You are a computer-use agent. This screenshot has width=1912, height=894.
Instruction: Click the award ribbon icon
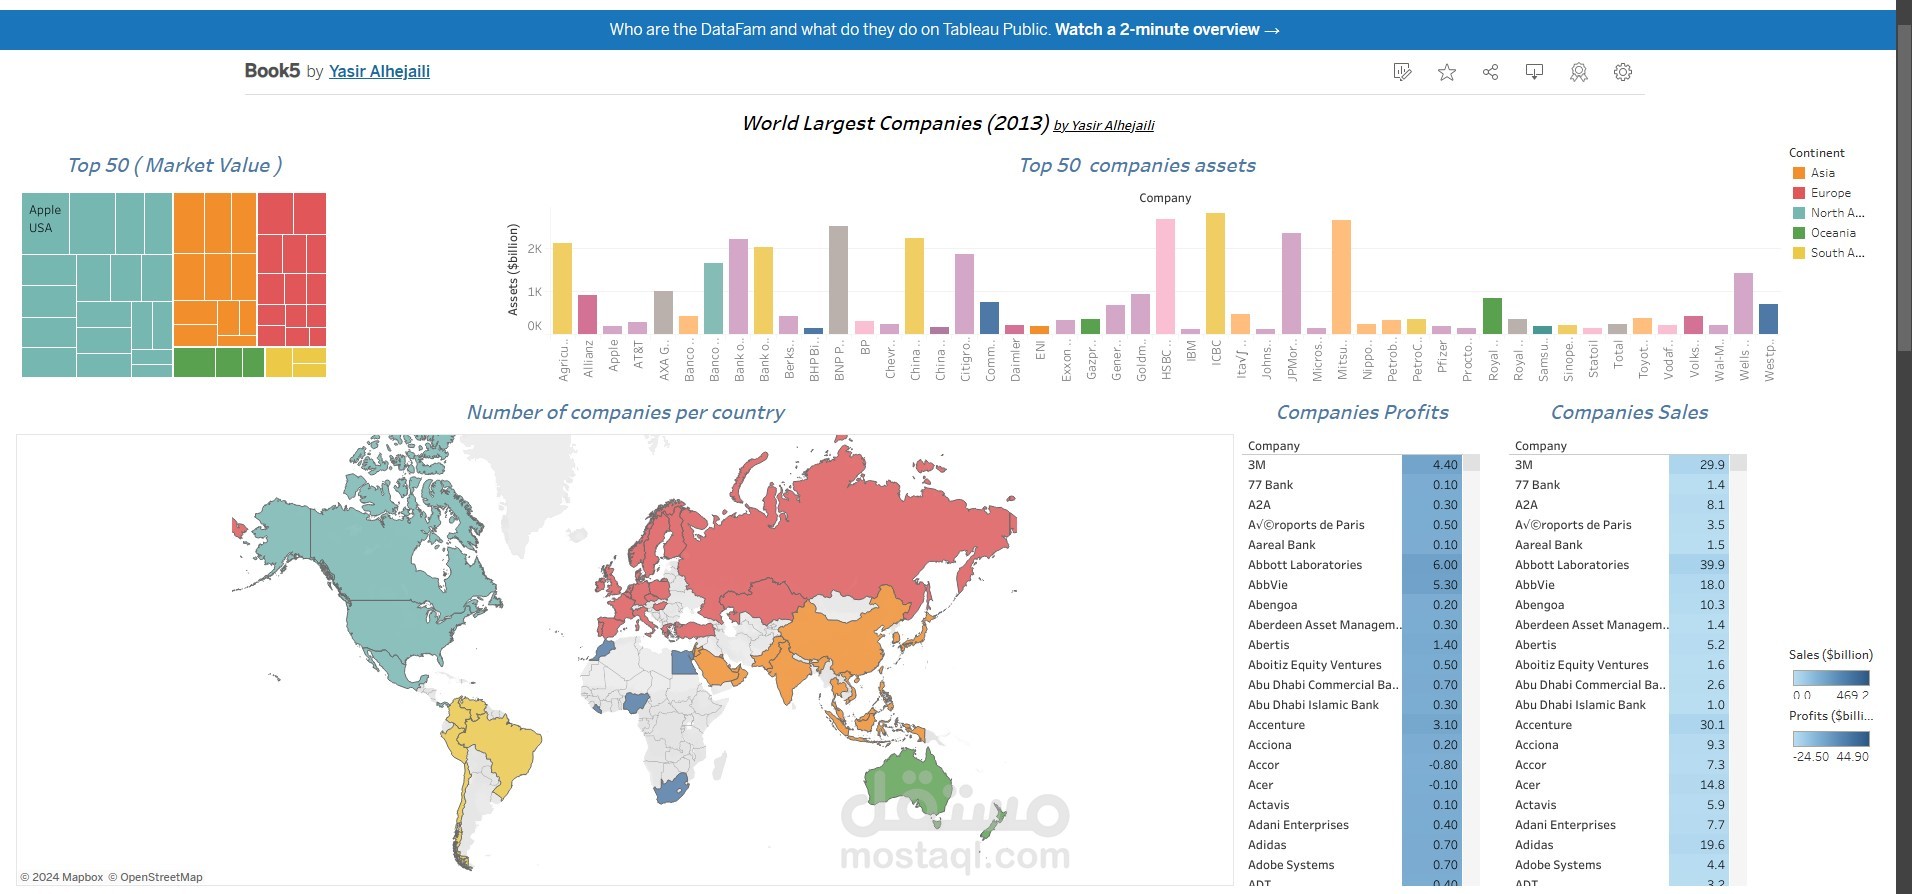(x=1578, y=72)
